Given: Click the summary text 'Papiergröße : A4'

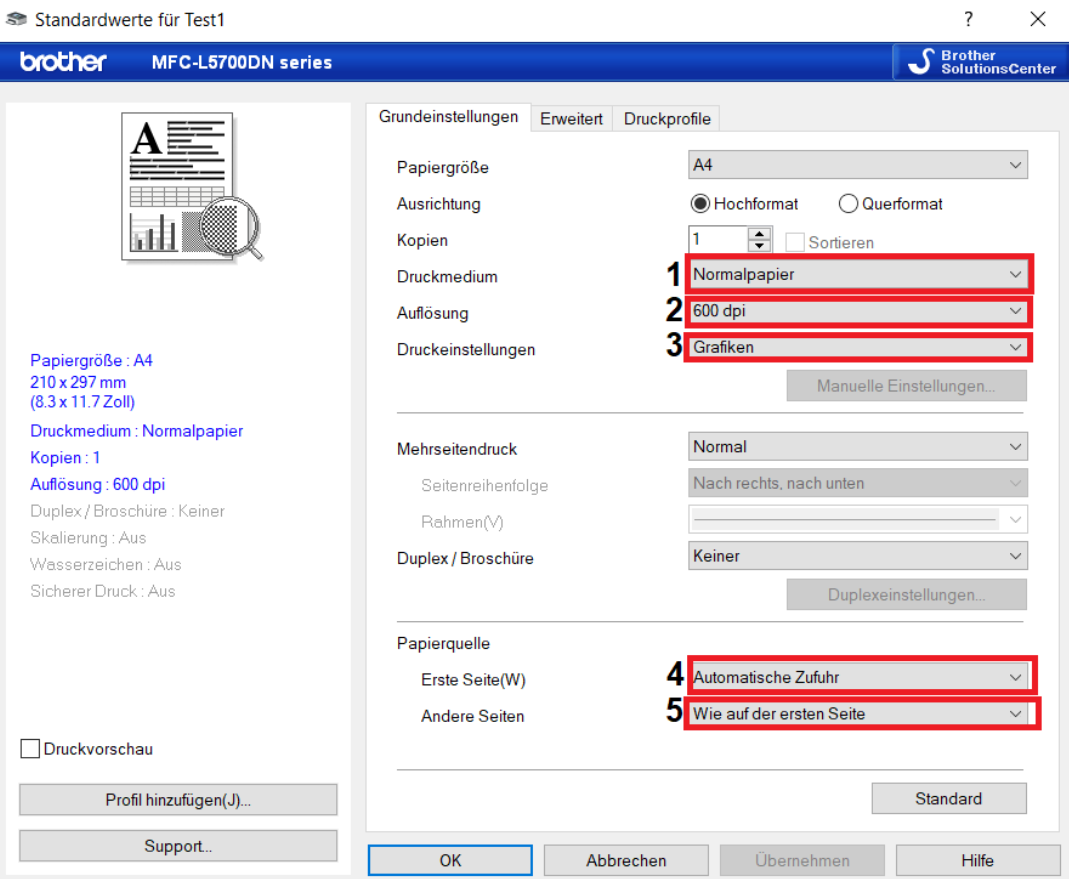Looking at the screenshot, I should pos(91,361).
